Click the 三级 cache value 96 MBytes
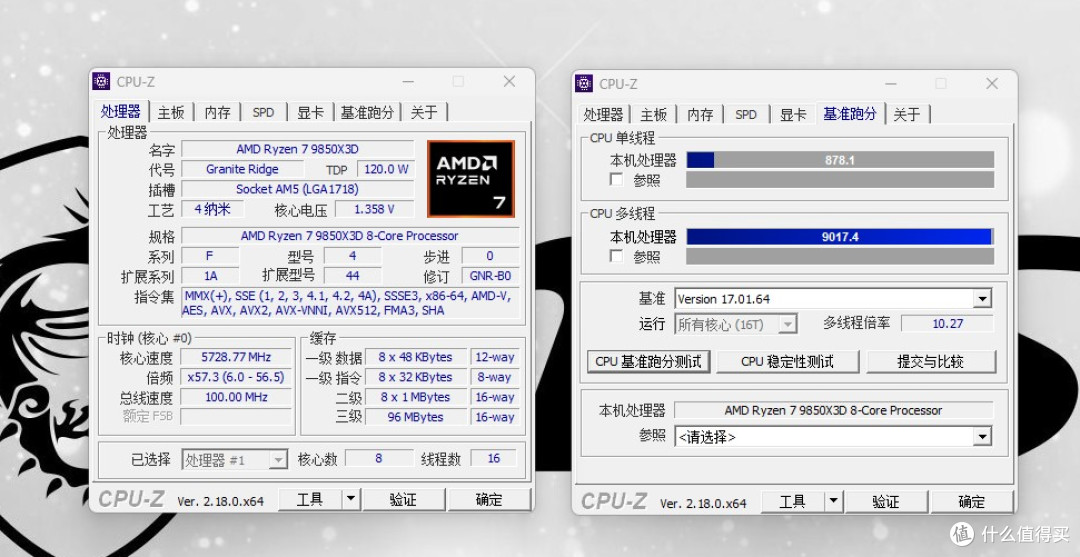Viewport: 1080px width, 557px height. tap(415, 417)
